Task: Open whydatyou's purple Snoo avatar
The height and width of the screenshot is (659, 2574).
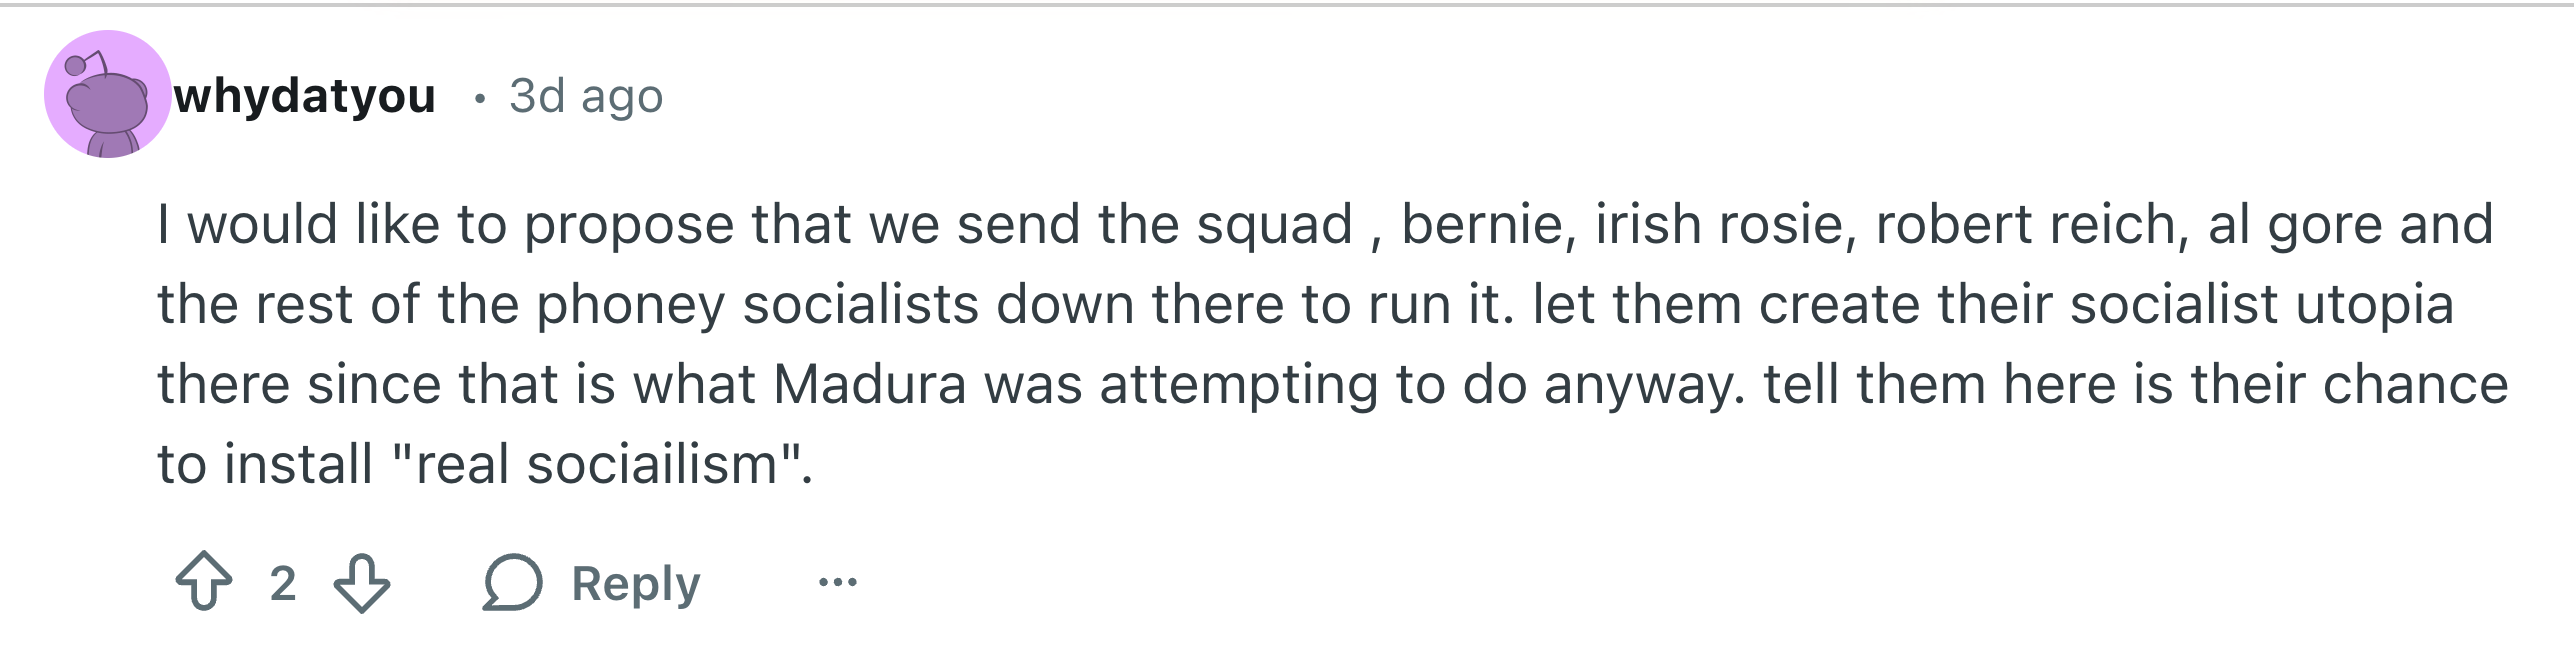Action: click(107, 95)
